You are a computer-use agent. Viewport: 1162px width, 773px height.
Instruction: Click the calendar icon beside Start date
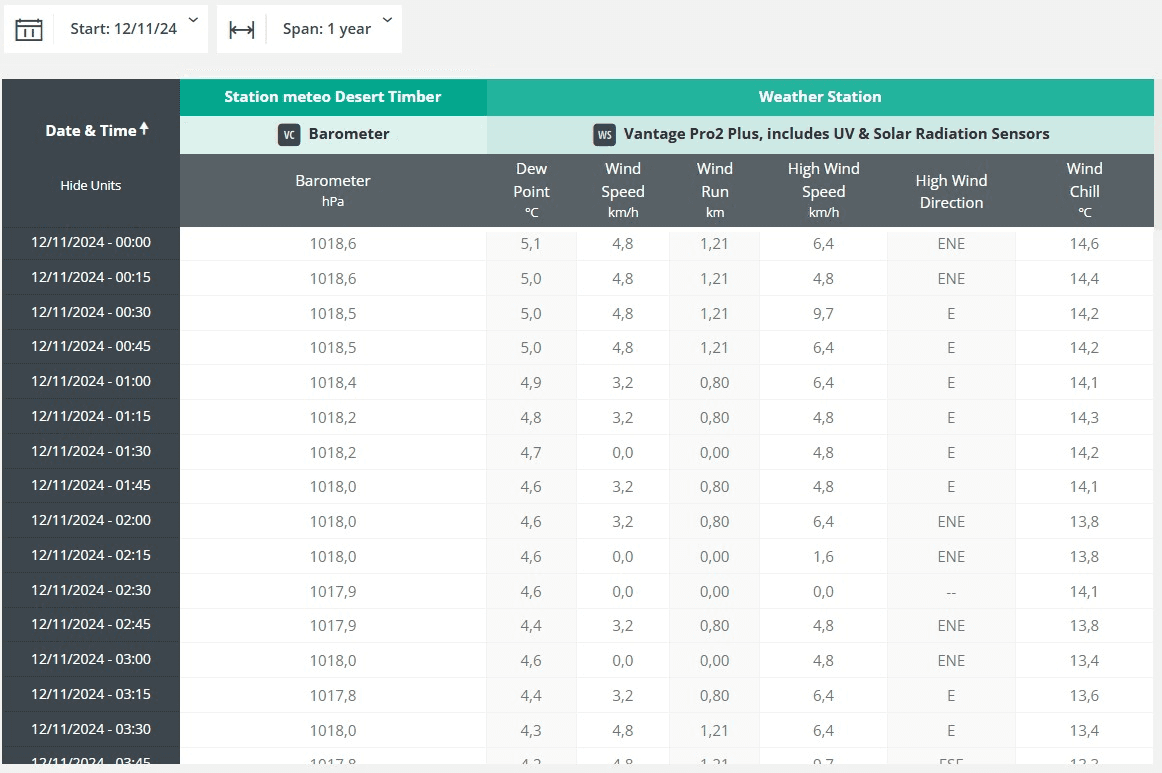pos(29,30)
